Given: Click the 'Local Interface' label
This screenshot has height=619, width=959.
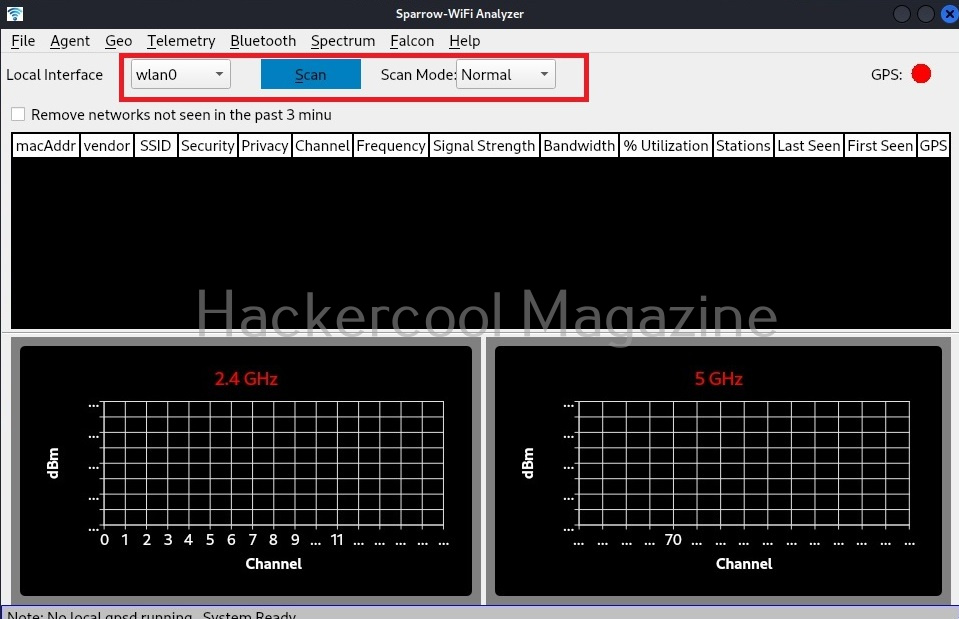Looking at the screenshot, I should (x=54, y=75).
